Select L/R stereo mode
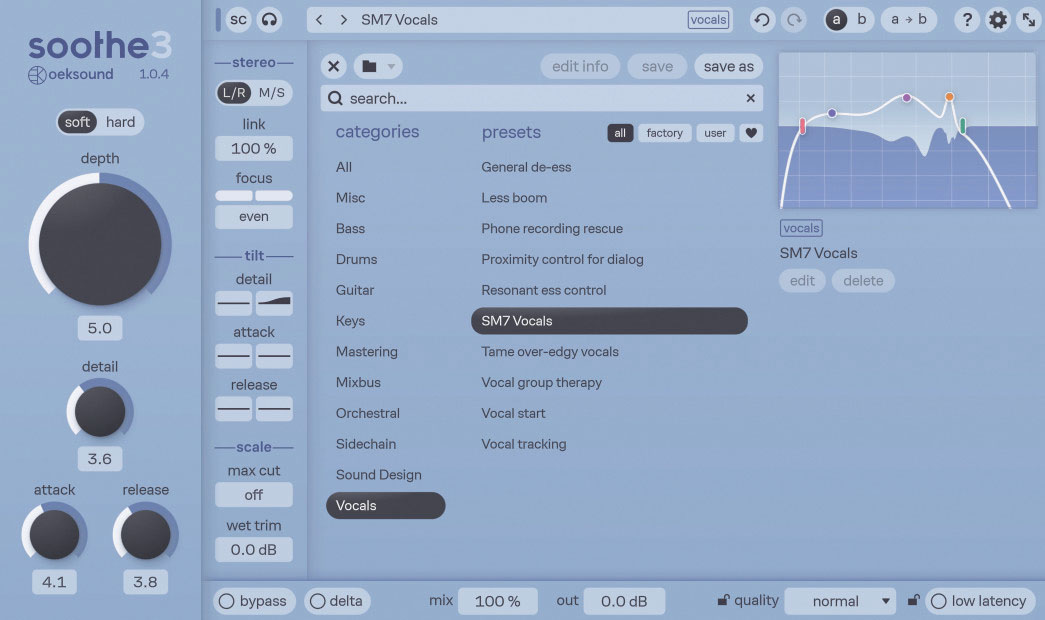 pyautogui.click(x=234, y=93)
